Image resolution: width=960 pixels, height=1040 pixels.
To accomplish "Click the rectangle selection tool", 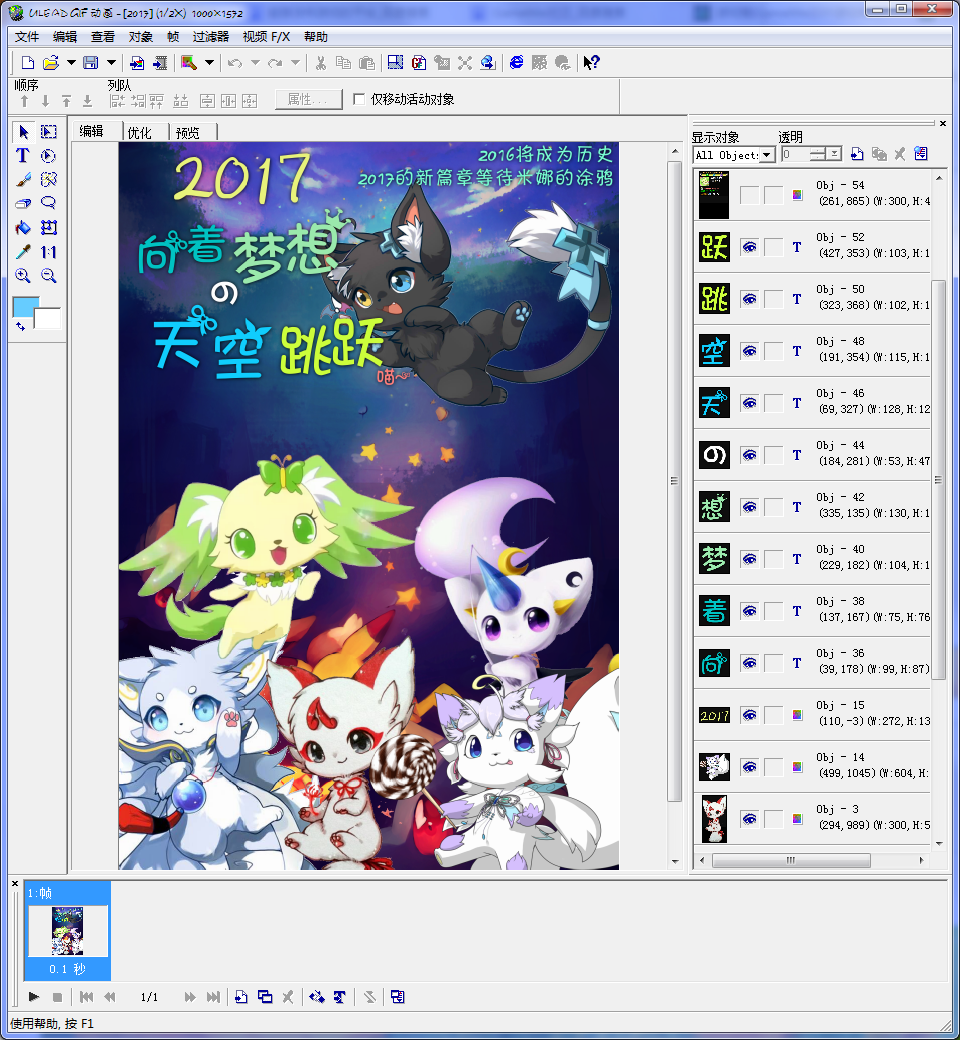I will click(x=48, y=132).
